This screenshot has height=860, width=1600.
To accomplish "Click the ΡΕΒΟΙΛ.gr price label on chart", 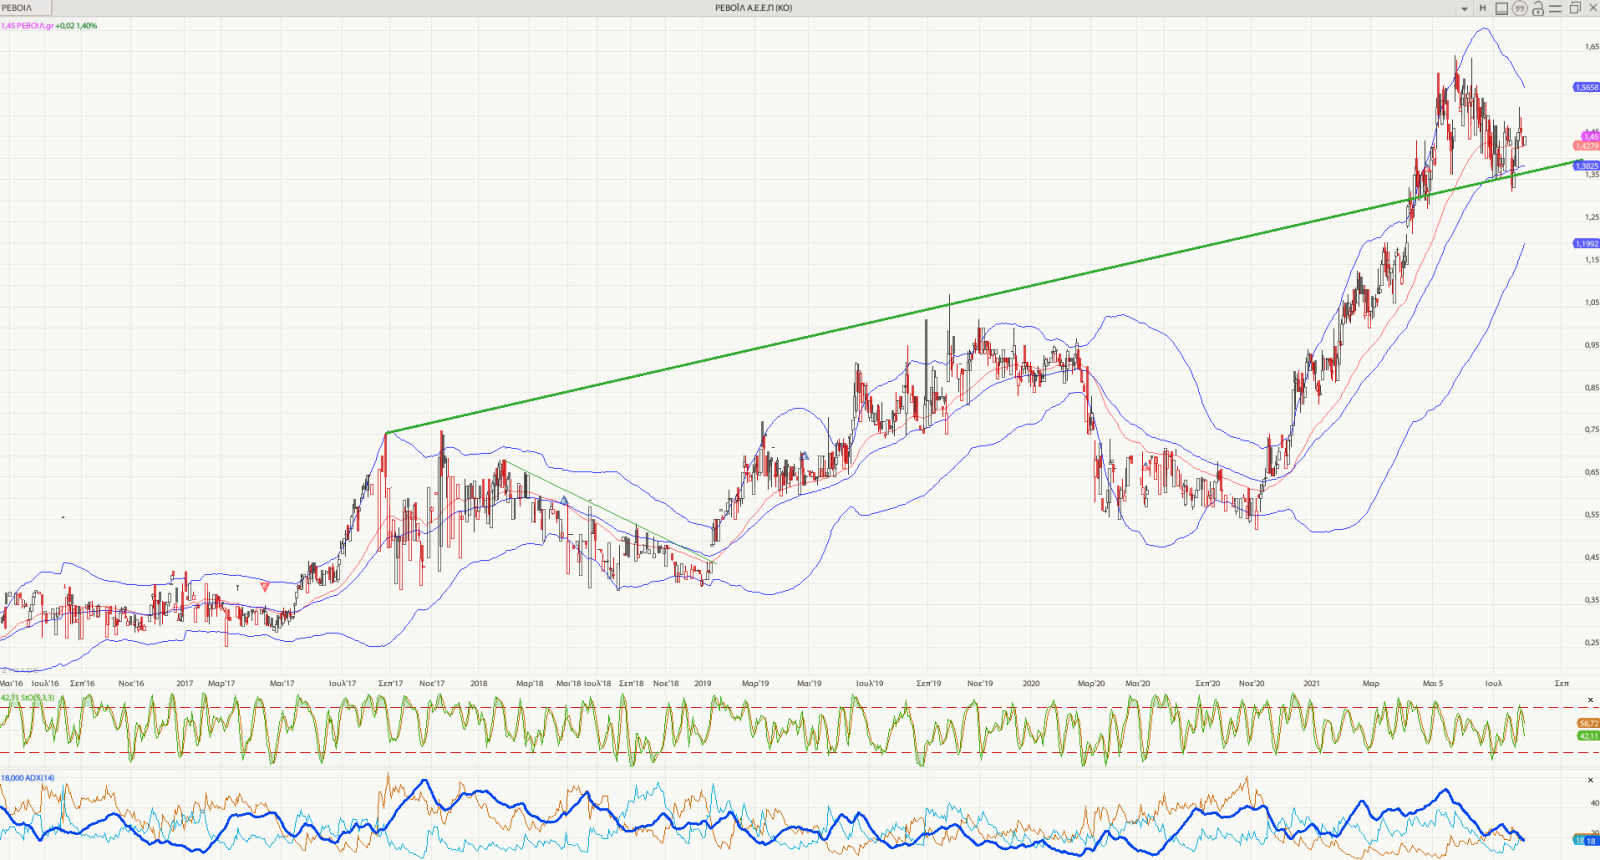I will tap(28, 26).
